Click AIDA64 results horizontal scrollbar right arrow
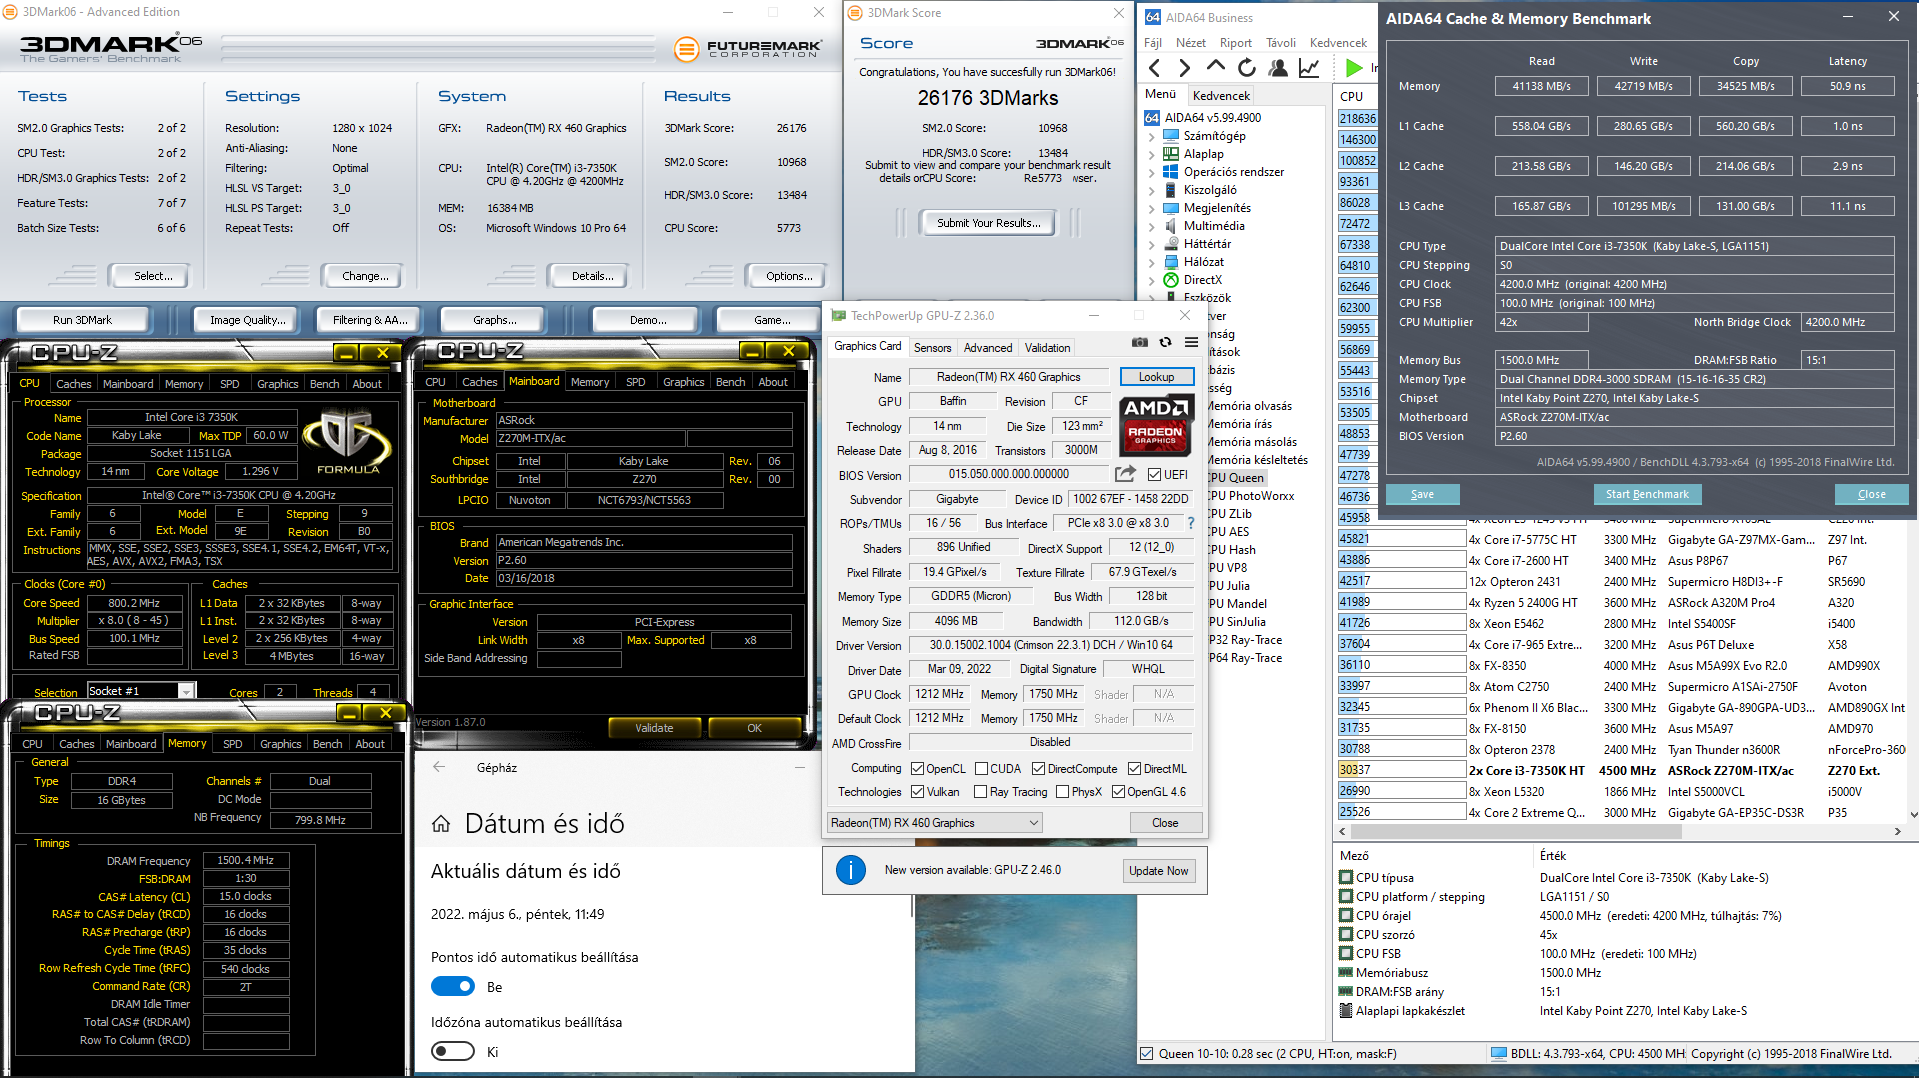The height and width of the screenshot is (1078, 1919). click(x=1897, y=831)
